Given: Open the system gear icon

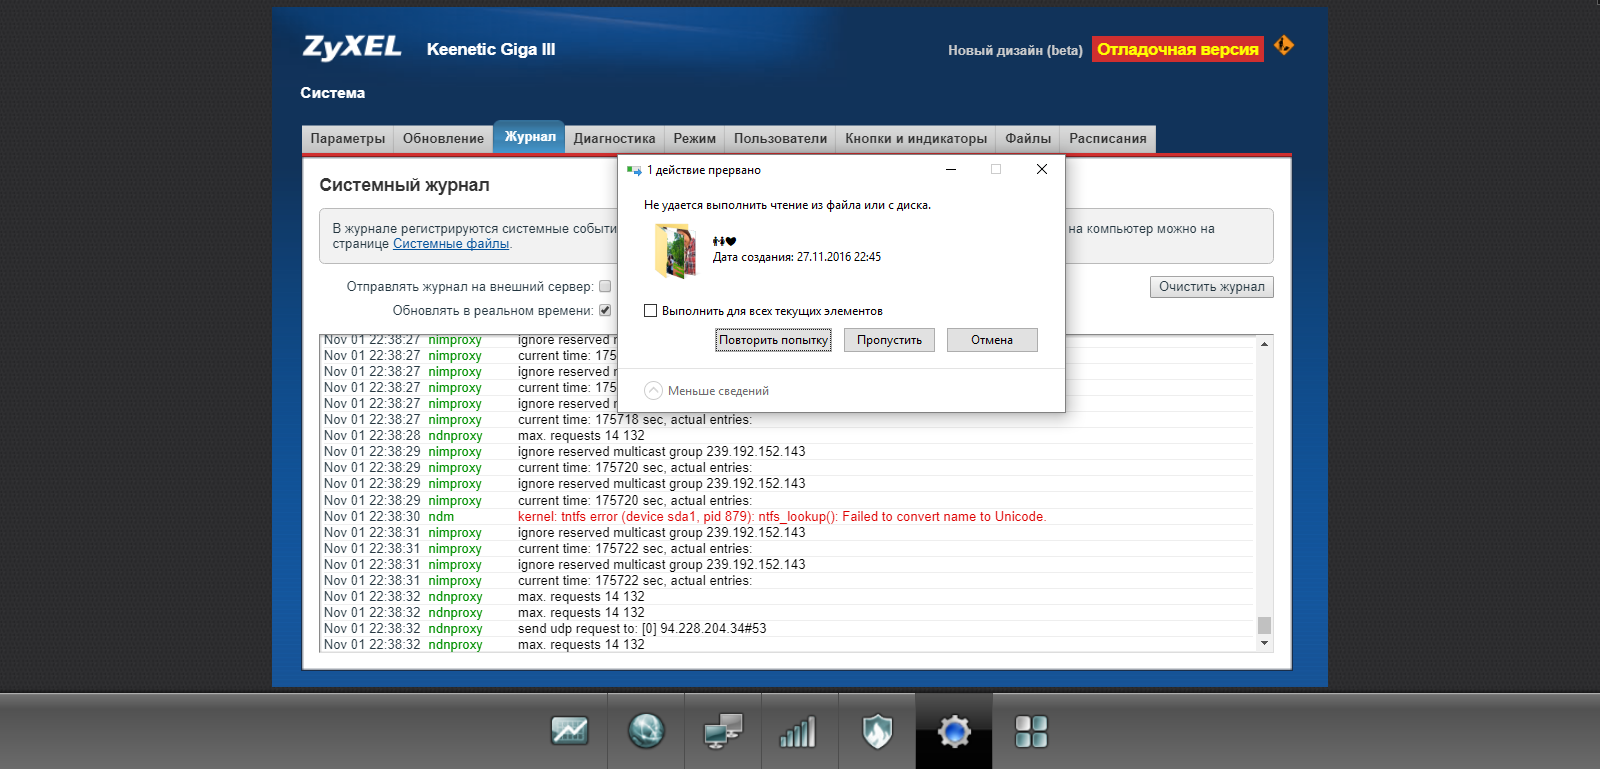Looking at the screenshot, I should (x=954, y=731).
